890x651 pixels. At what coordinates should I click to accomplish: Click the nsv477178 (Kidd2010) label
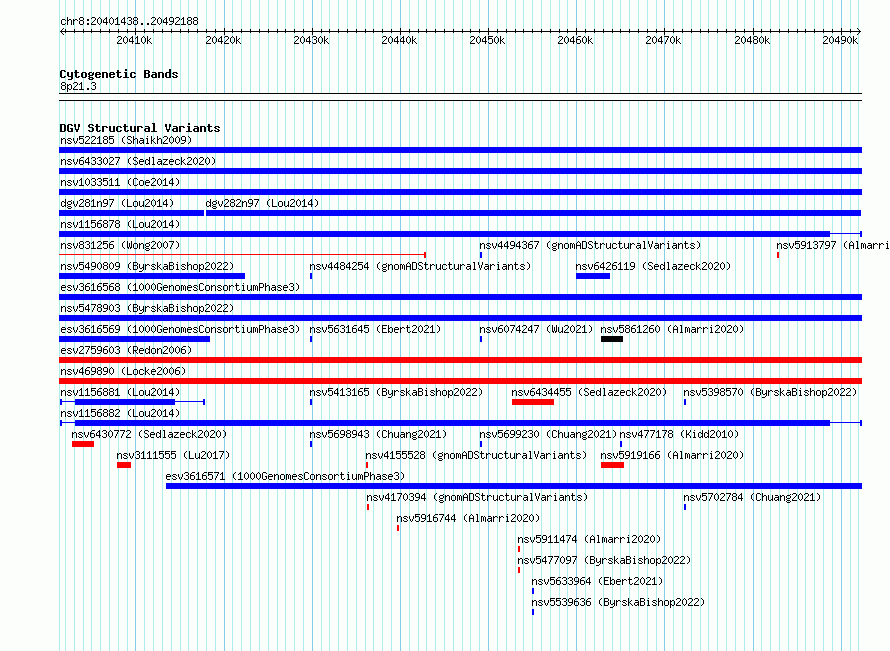click(x=679, y=434)
